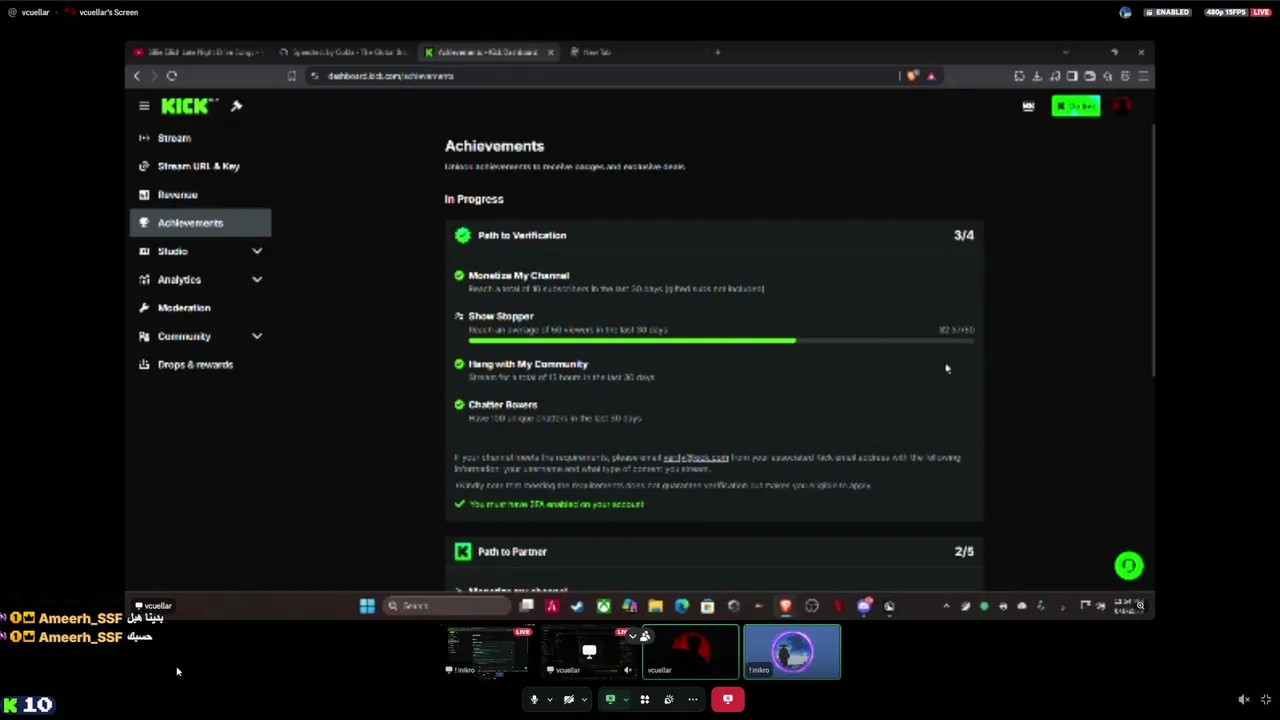Go back in the browser
This screenshot has width=1280, height=720.
point(137,76)
